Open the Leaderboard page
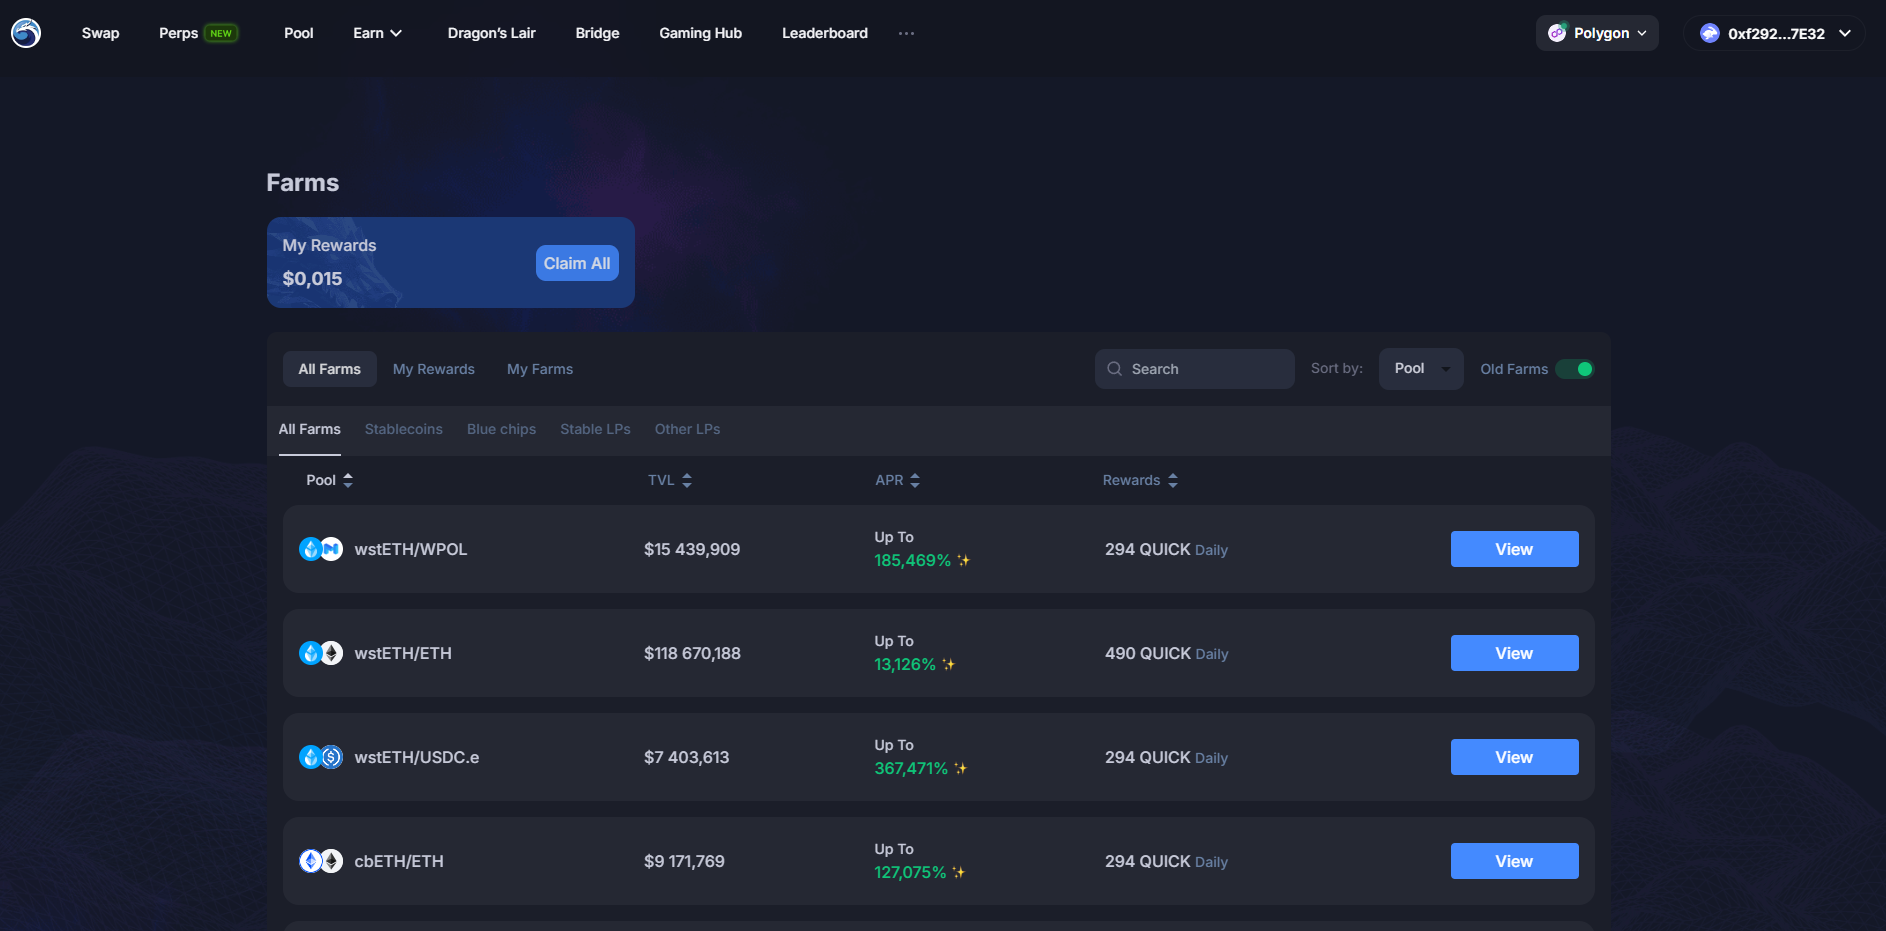The image size is (1886, 931). coord(825,33)
